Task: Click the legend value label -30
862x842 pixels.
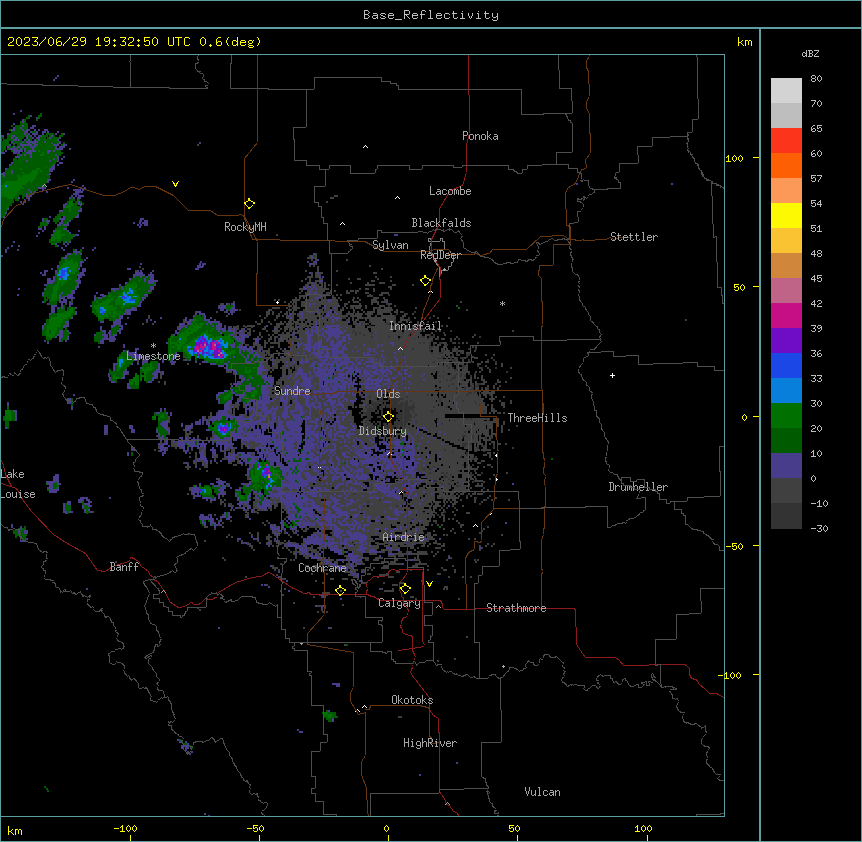Action: 819,529
